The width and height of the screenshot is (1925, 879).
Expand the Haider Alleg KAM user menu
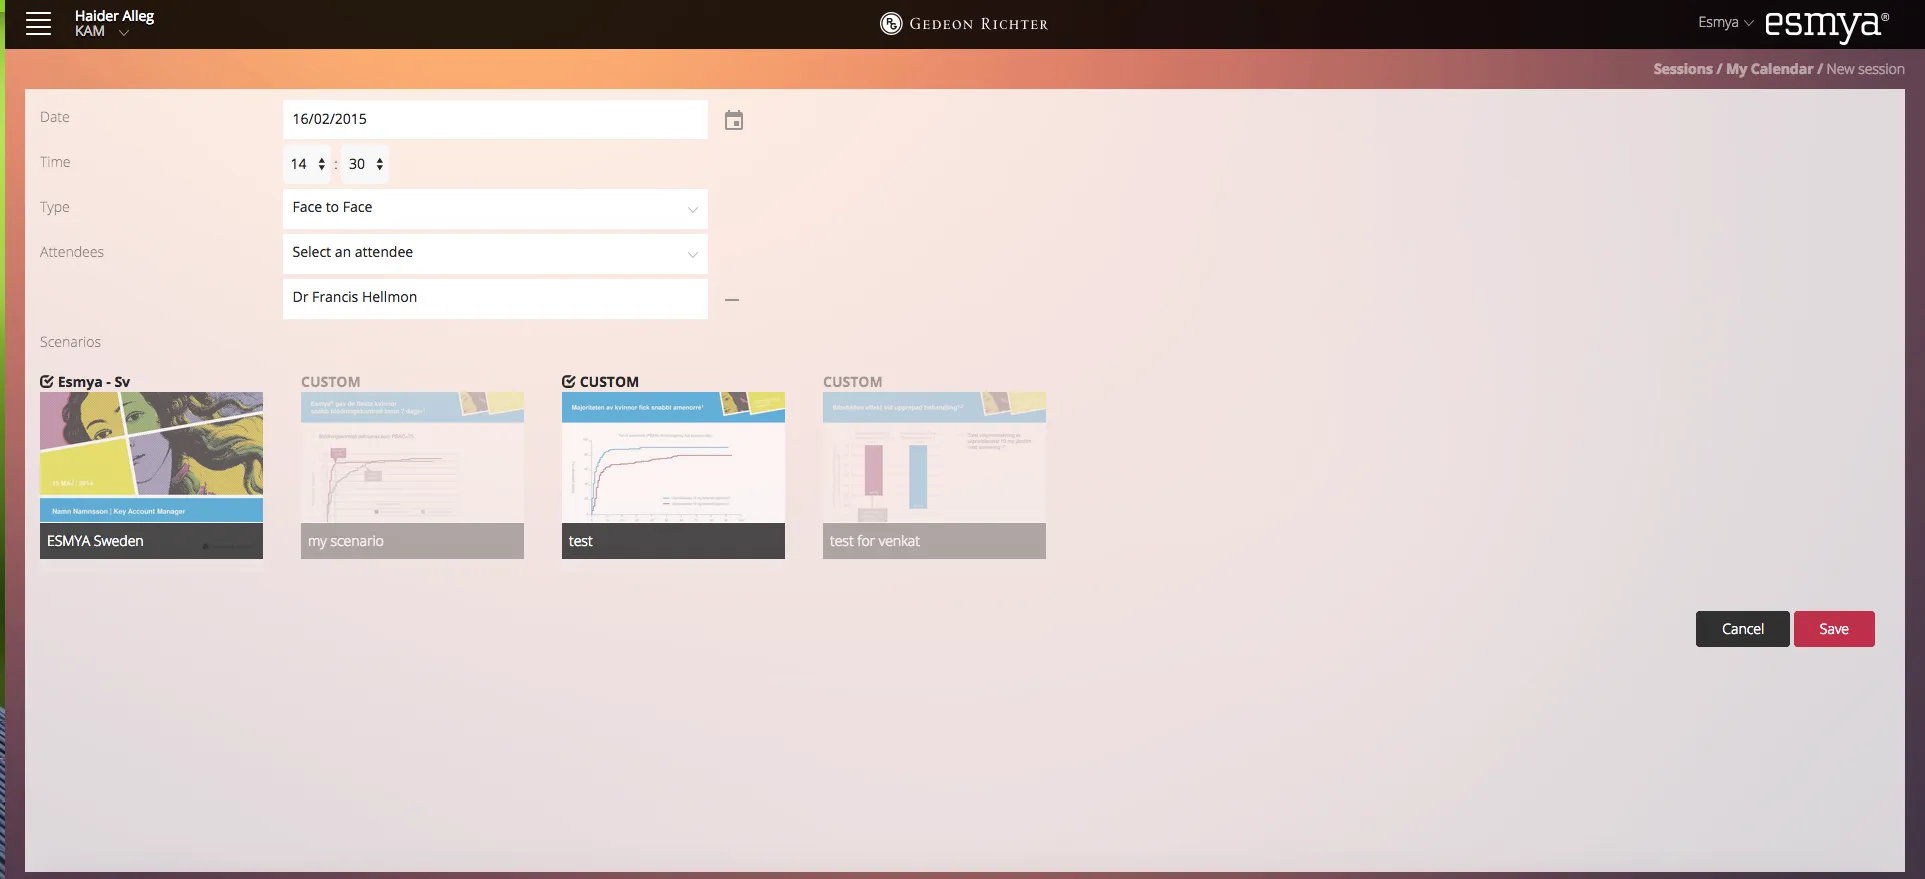124,32
